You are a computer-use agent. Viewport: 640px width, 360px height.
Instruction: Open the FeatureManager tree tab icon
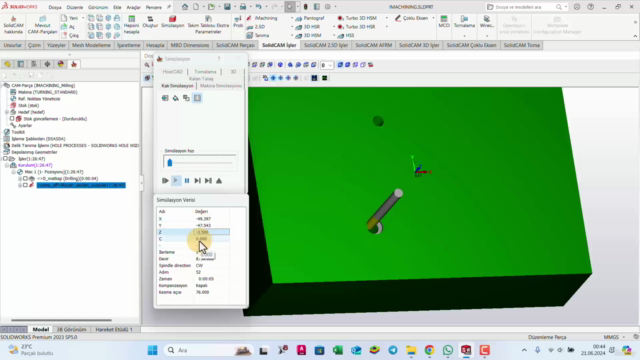7,64
